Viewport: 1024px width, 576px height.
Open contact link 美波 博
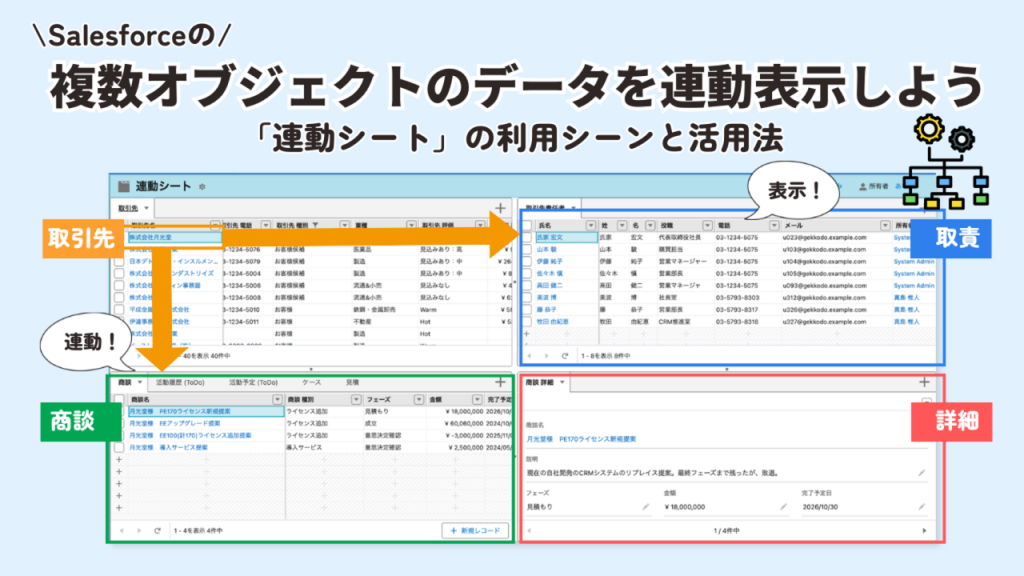click(x=547, y=298)
